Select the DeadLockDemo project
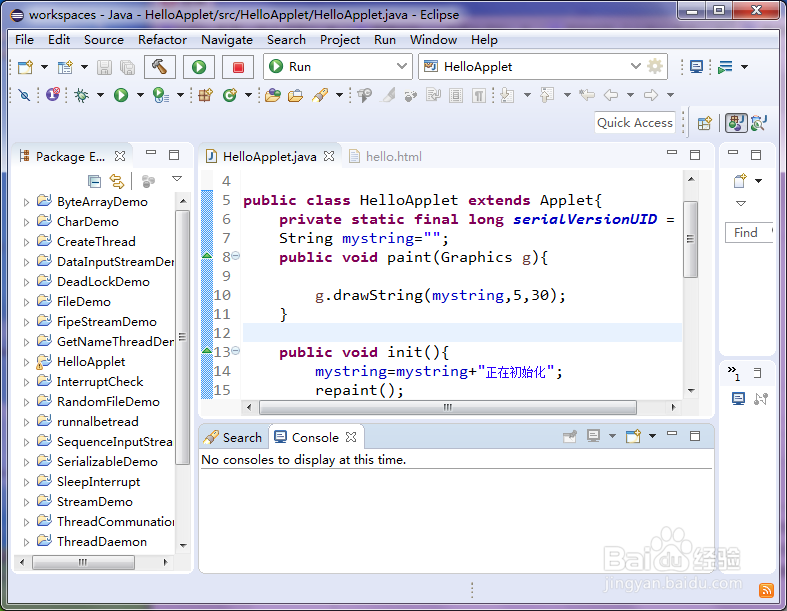 point(103,282)
